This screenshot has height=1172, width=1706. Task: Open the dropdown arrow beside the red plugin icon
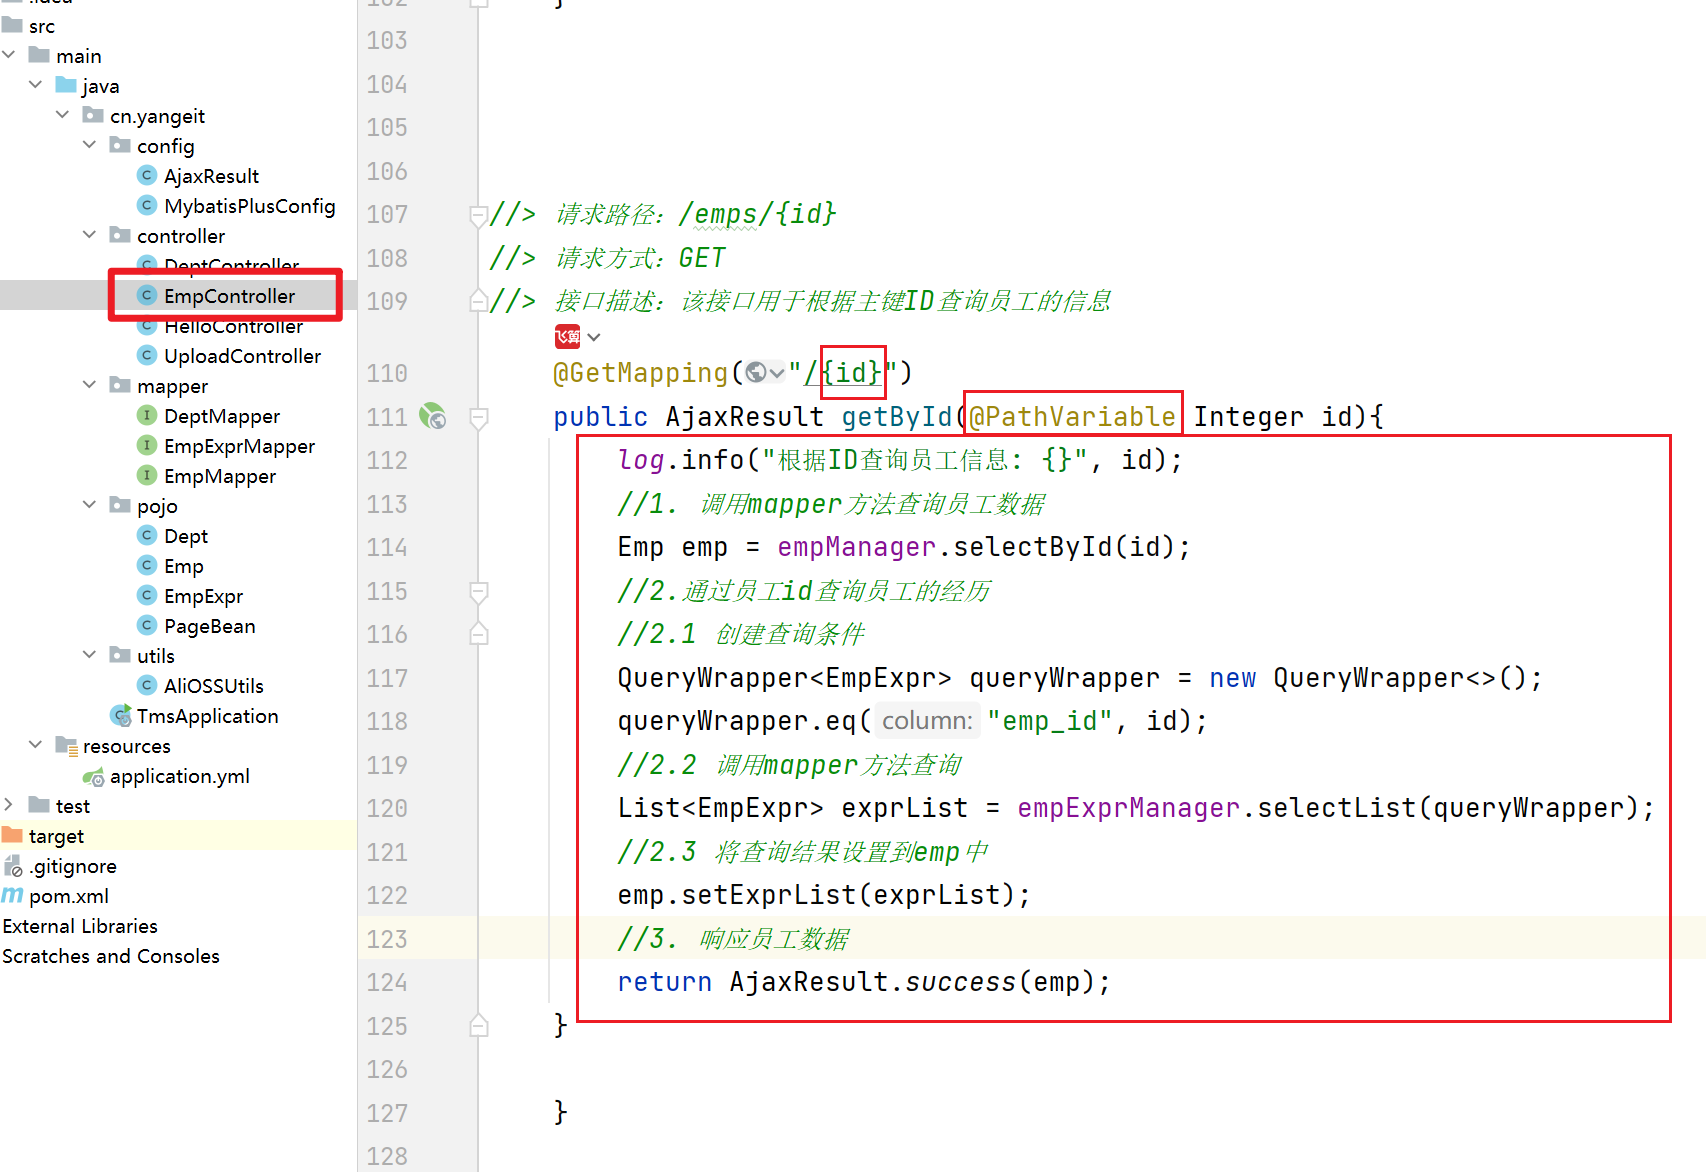tap(594, 337)
